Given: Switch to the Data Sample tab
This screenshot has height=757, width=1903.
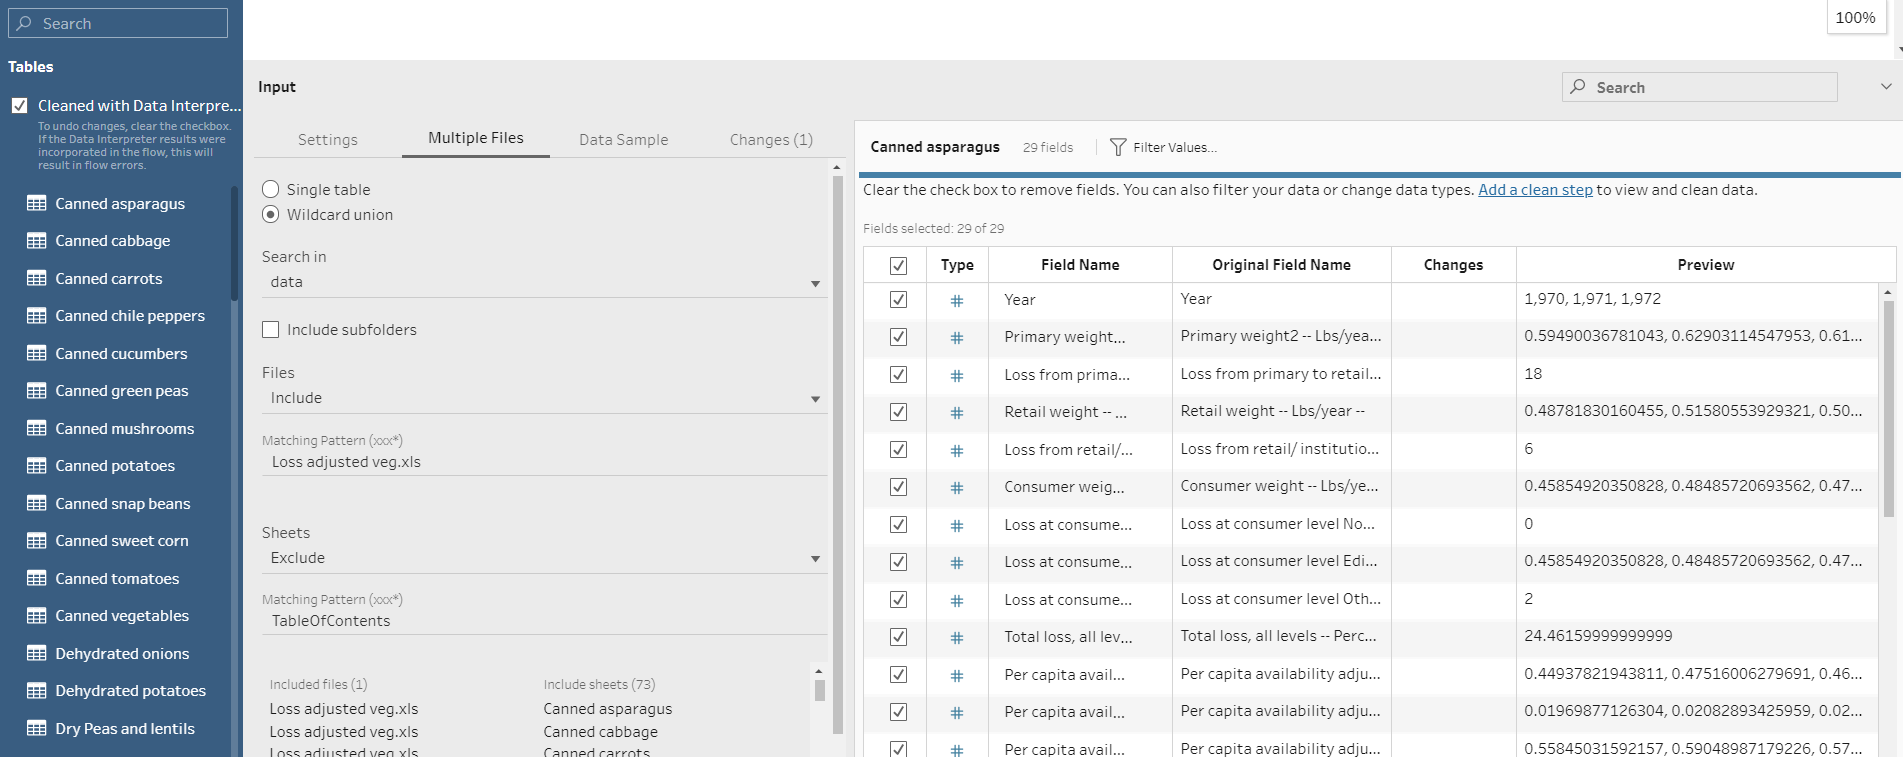Looking at the screenshot, I should pyautogui.click(x=623, y=140).
